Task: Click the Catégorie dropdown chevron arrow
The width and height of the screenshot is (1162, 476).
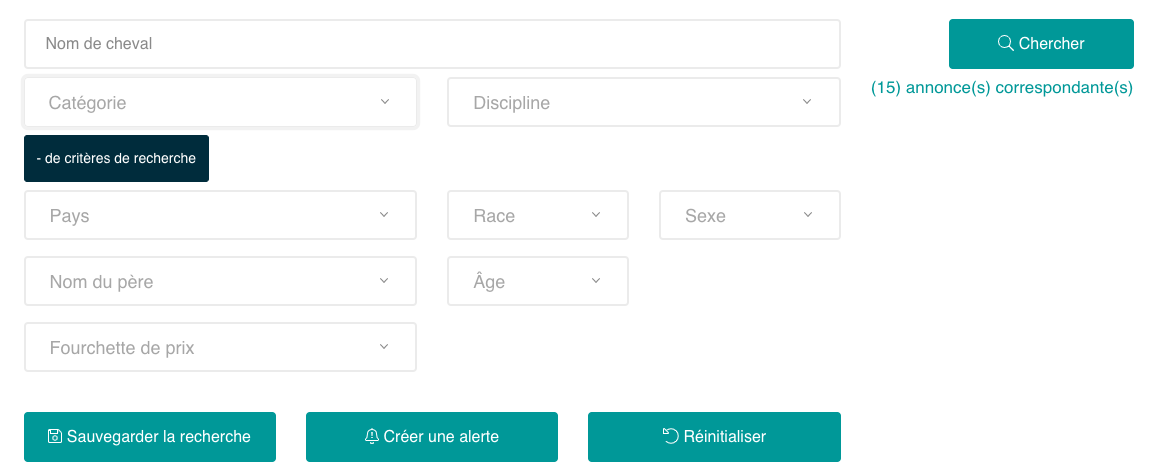Action: click(x=385, y=102)
